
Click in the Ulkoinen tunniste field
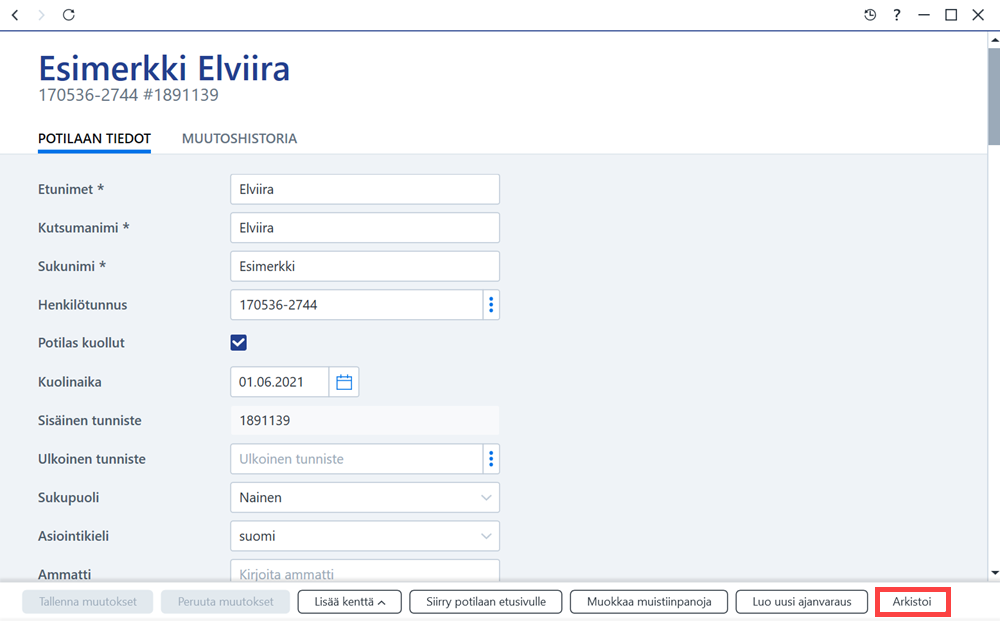(357, 459)
